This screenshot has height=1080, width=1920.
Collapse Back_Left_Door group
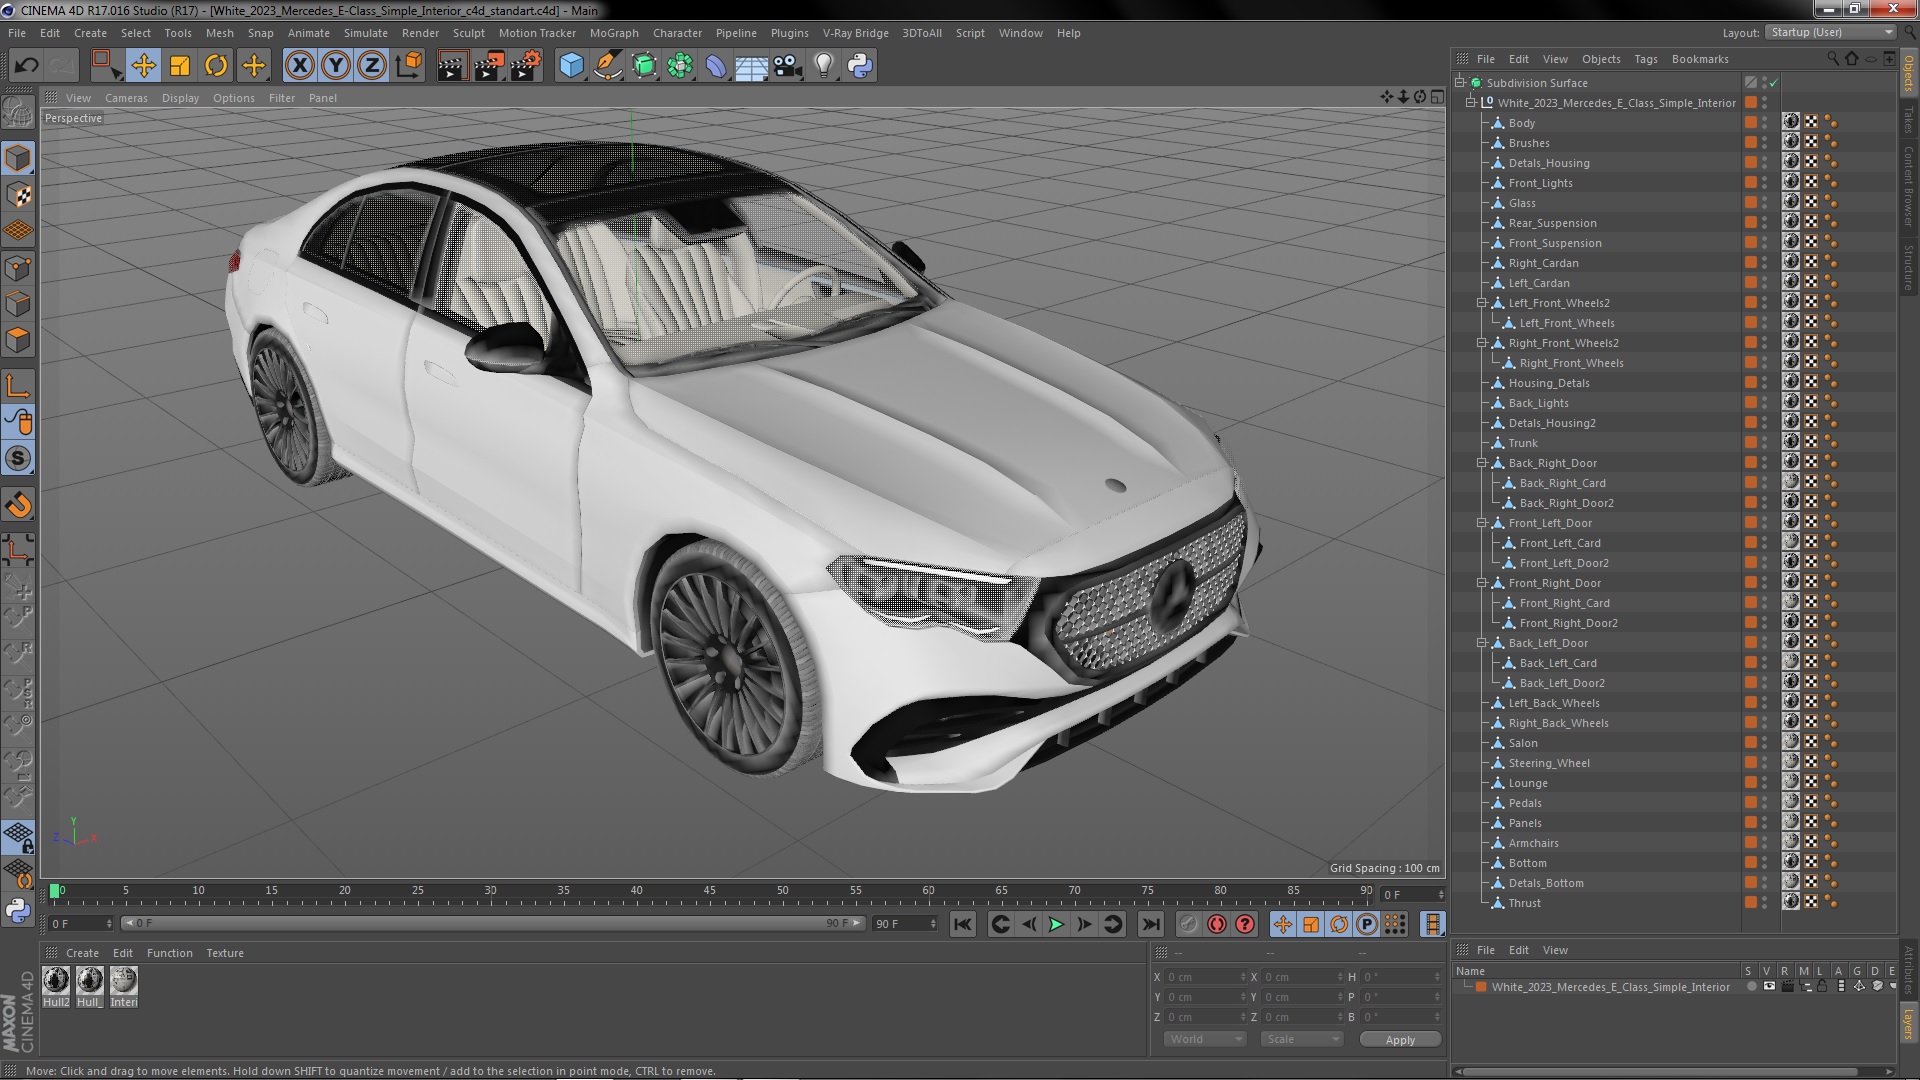[1482, 643]
